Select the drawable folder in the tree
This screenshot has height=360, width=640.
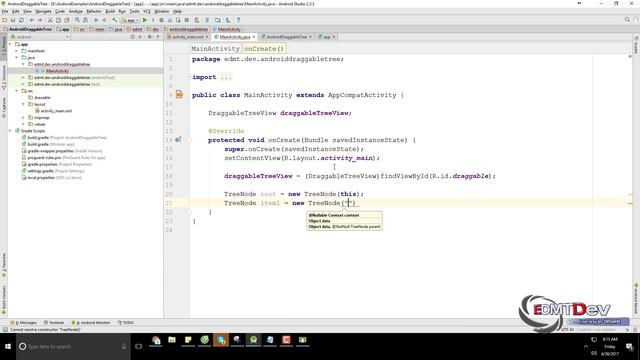pyautogui.click(x=42, y=98)
